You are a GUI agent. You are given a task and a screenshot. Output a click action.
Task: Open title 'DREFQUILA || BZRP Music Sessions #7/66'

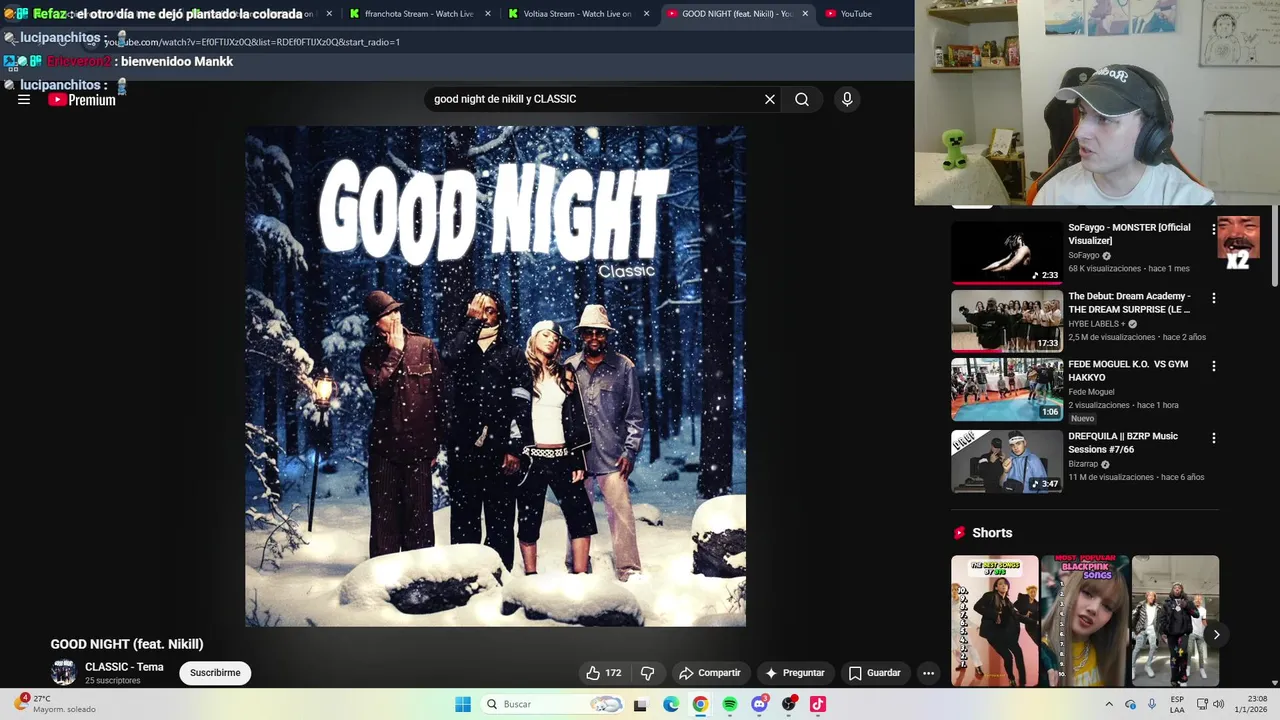(1123, 443)
